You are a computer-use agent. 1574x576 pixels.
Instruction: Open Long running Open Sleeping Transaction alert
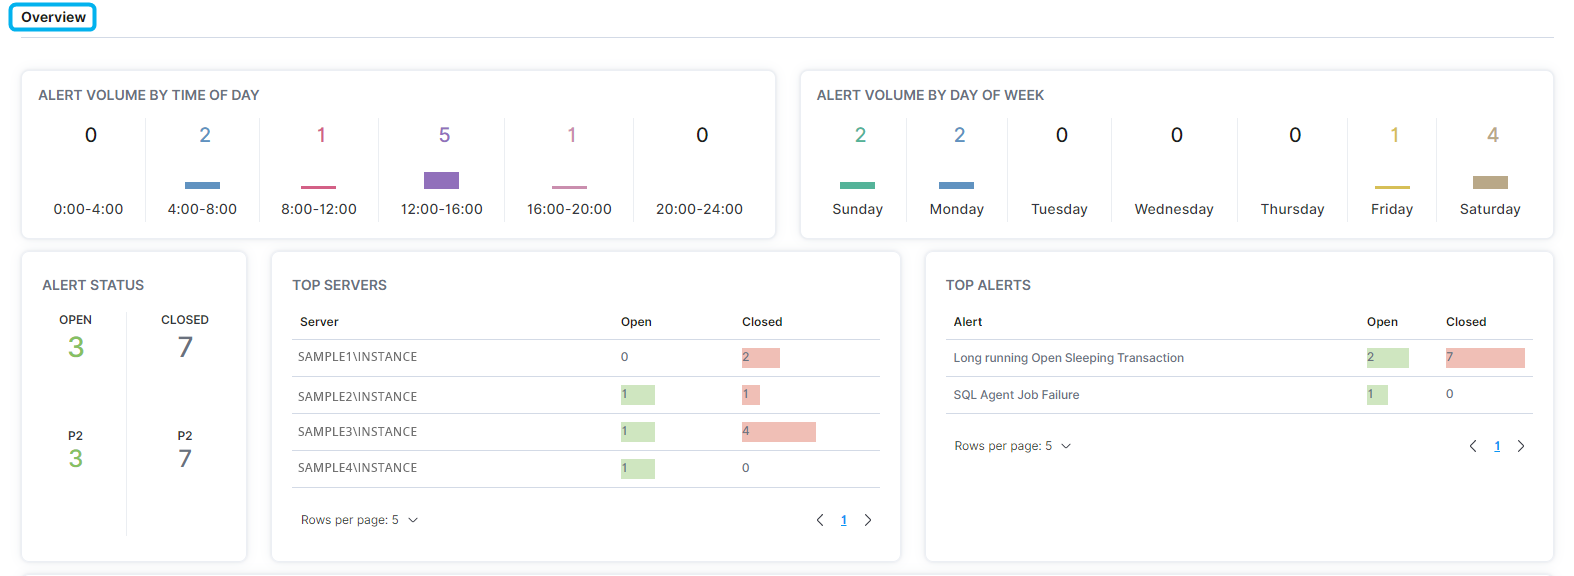1068,358
